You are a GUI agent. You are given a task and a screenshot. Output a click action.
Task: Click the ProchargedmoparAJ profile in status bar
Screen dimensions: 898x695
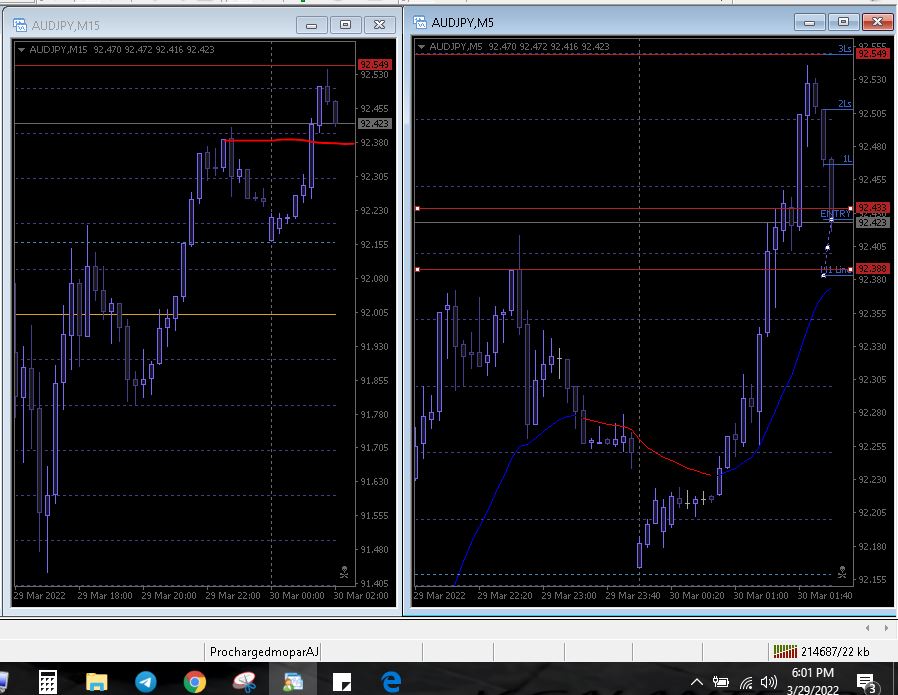pos(264,651)
